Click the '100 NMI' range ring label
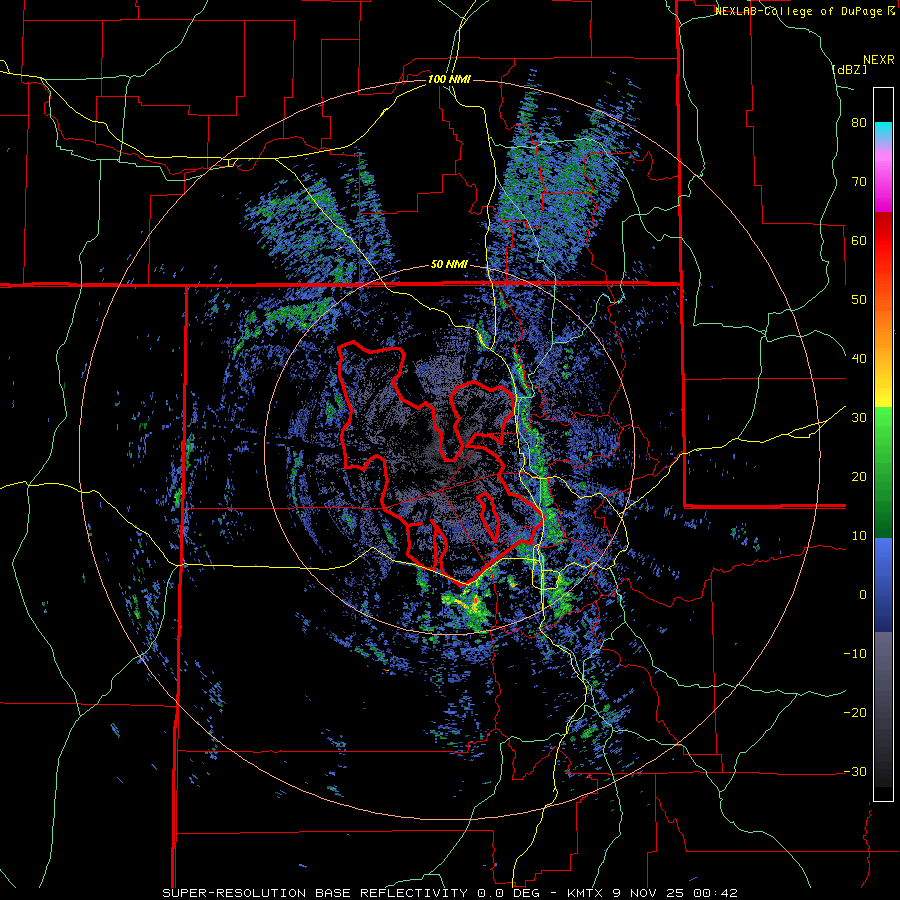 449,79
